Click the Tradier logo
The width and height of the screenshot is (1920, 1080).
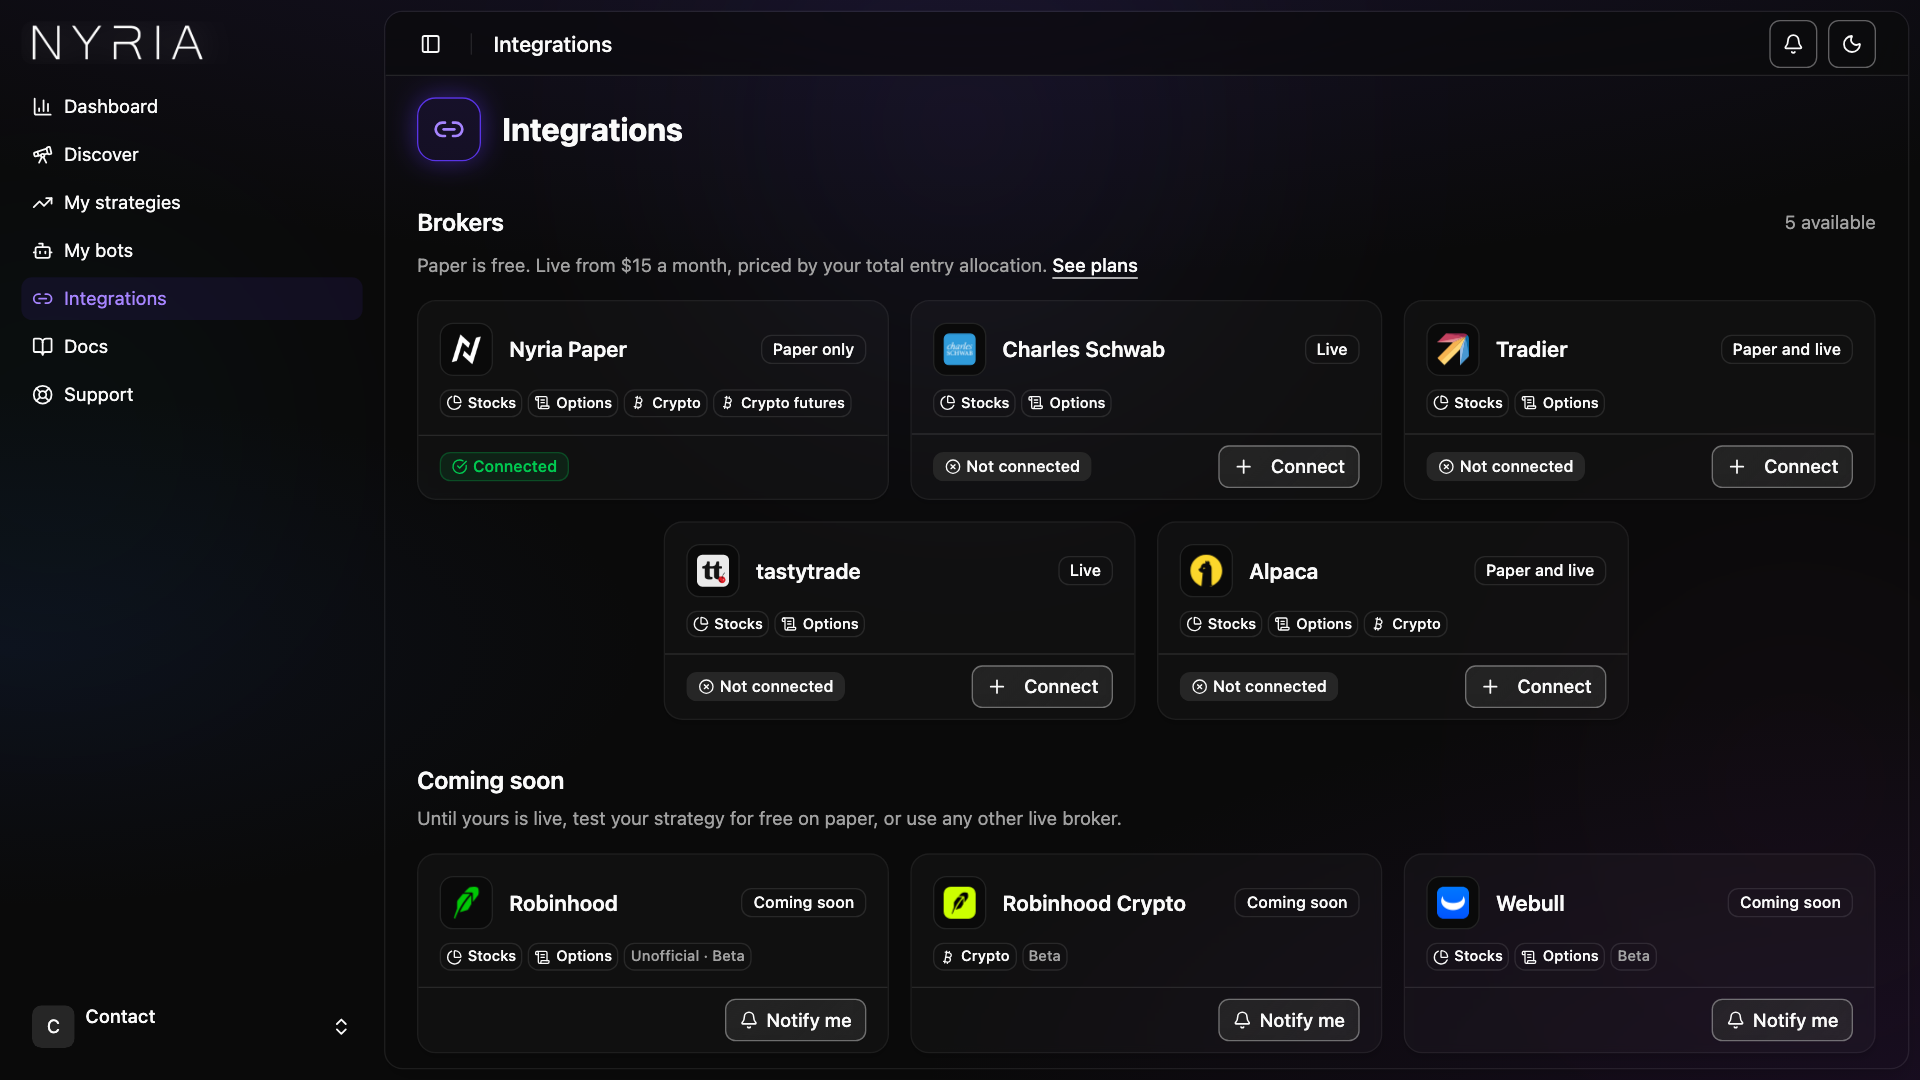[1453, 349]
